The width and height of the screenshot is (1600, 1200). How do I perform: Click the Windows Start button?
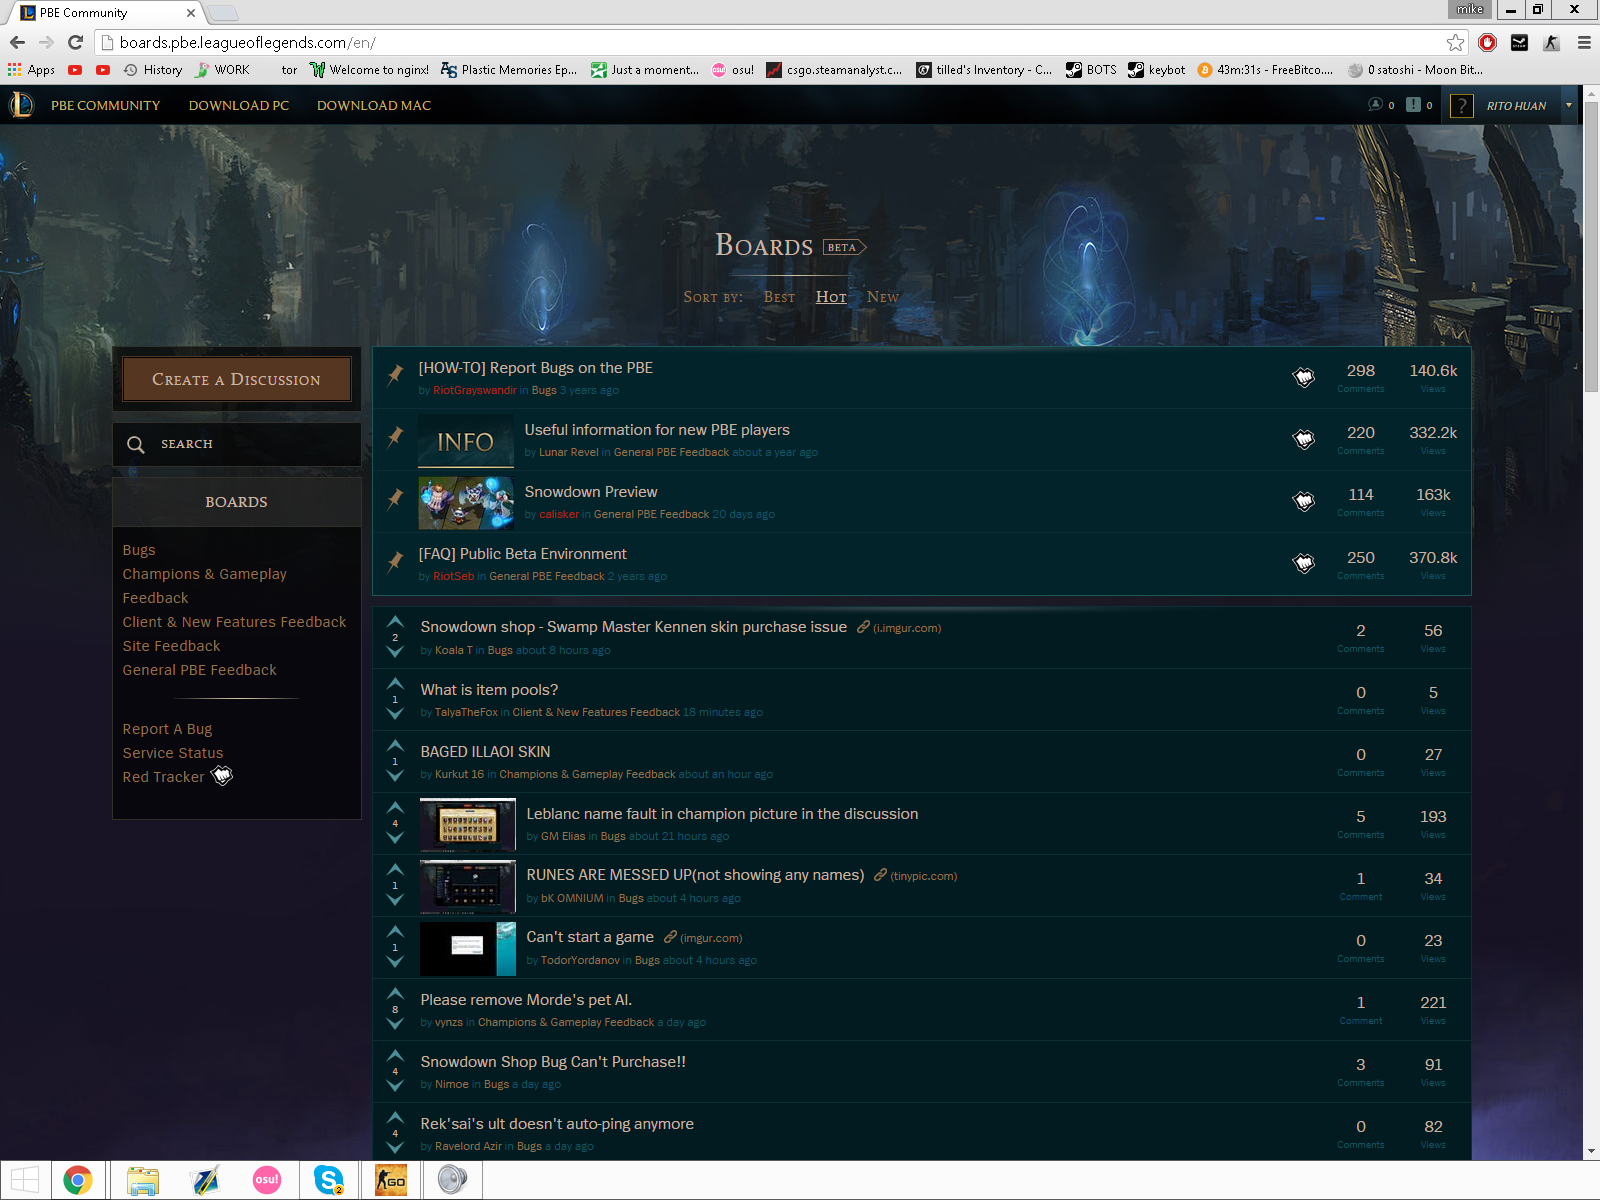coord(25,1180)
